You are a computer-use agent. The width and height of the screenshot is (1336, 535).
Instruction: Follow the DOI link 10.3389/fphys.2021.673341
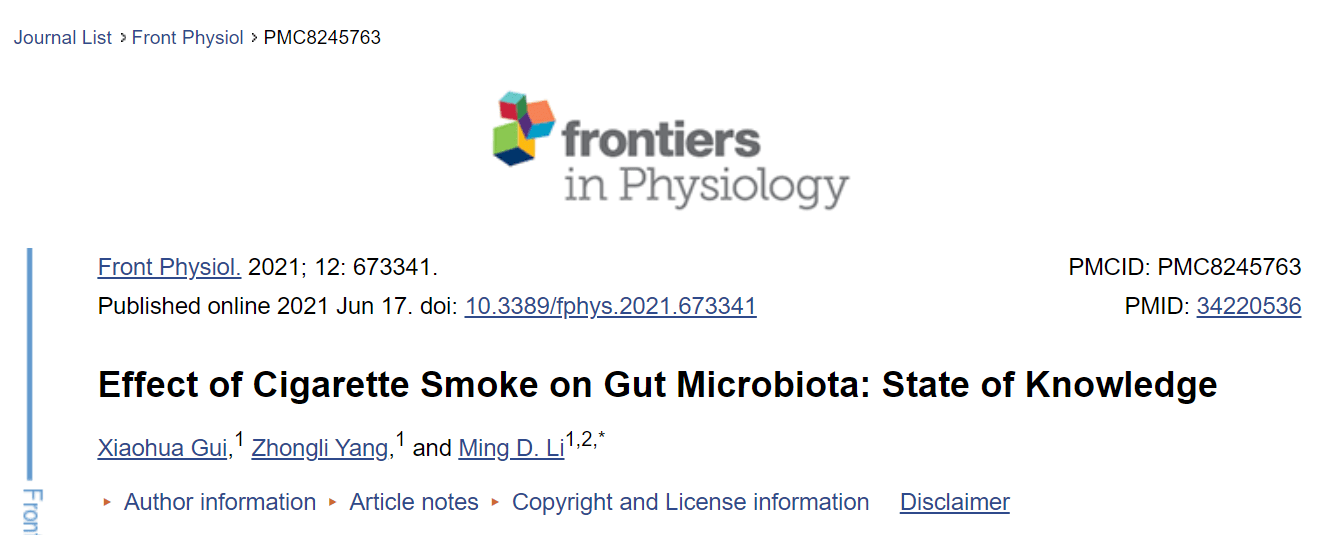click(x=610, y=306)
